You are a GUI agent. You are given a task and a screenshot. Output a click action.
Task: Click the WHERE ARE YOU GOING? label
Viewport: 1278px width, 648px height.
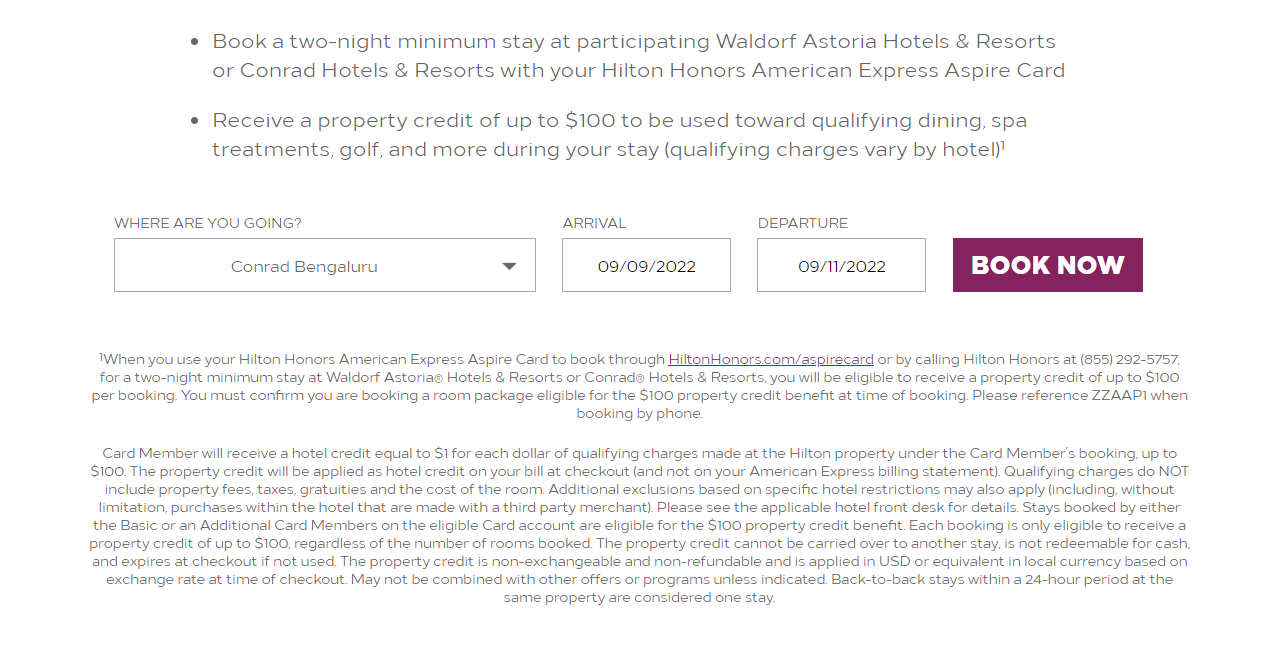click(207, 223)
